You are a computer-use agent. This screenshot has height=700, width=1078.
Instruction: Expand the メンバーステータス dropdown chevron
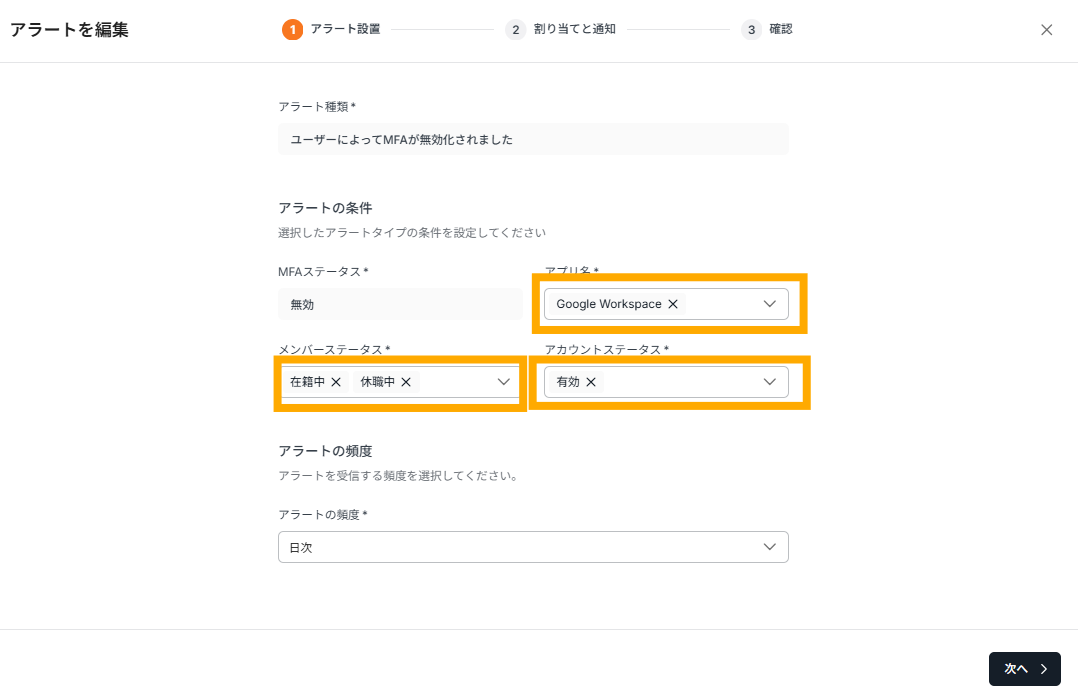pos(504,382)
